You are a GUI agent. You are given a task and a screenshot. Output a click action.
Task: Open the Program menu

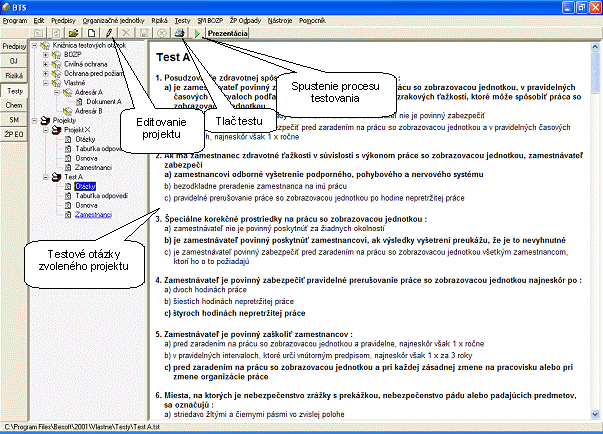point(15,21)
